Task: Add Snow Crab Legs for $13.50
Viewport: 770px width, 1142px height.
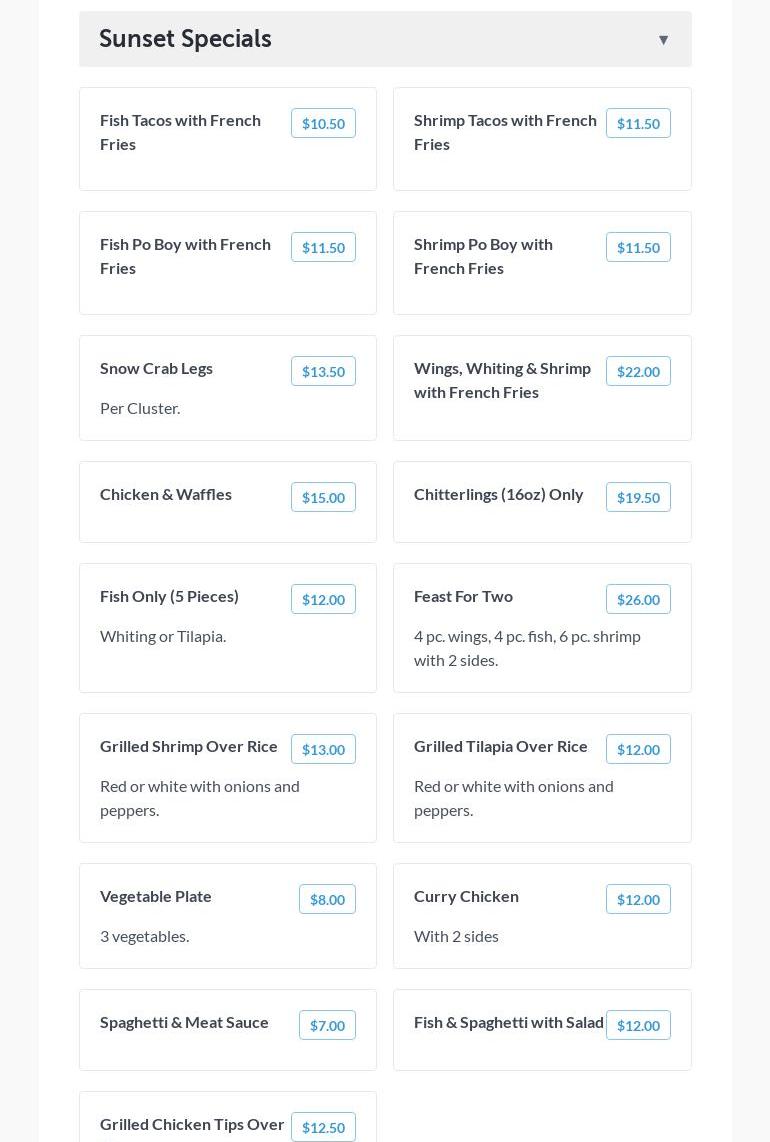Action: coord(323,371)
